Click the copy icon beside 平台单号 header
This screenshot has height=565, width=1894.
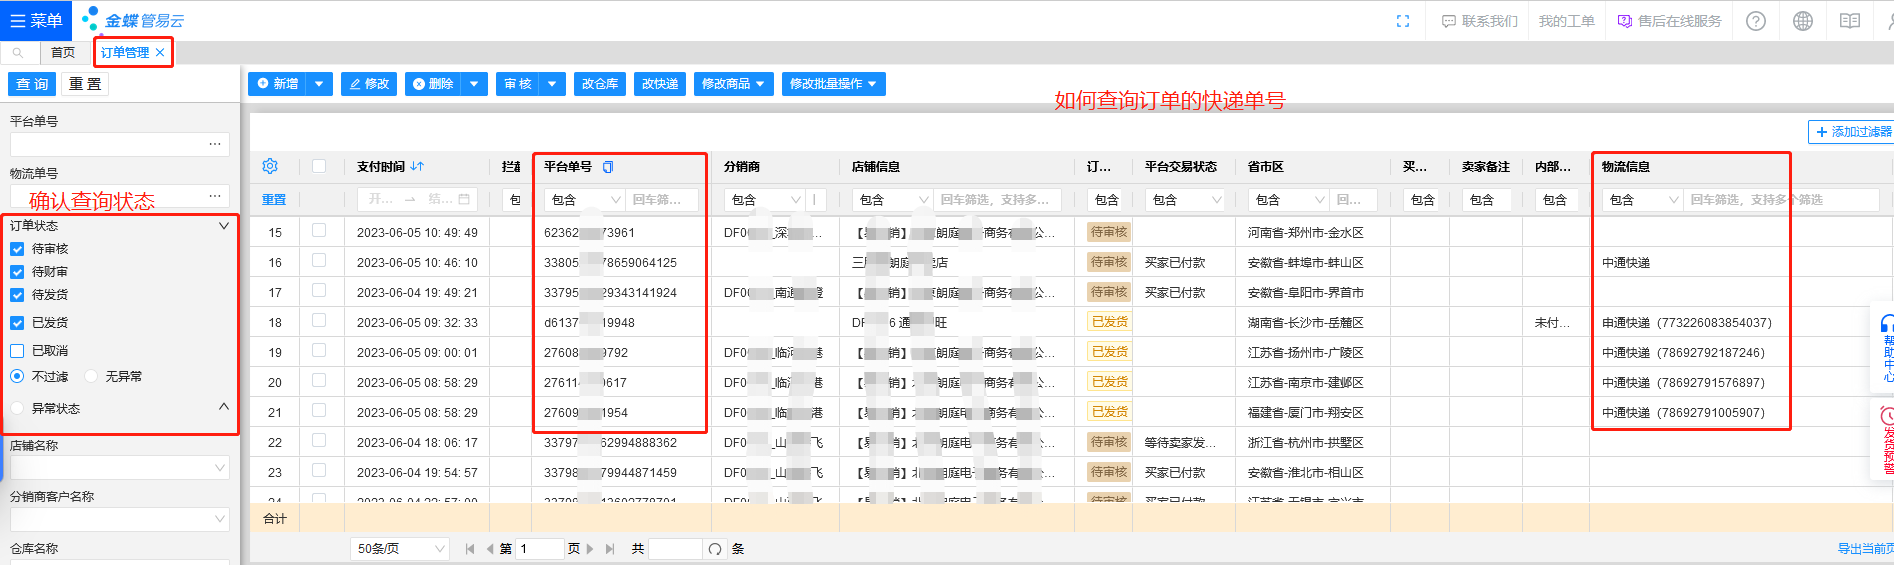coord(608,167)
